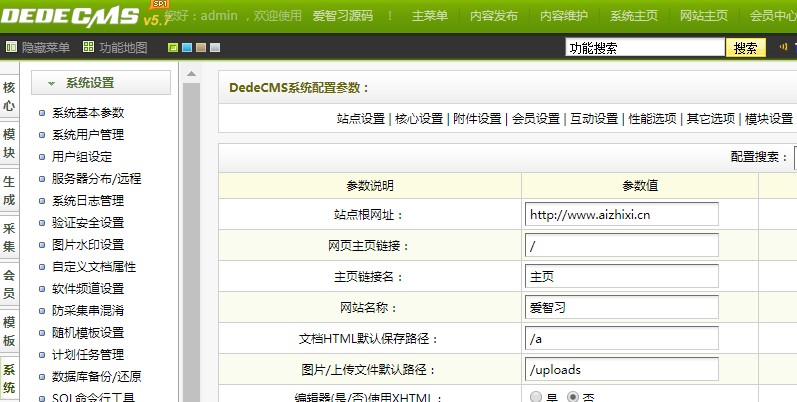Open 网站主页 in top navigation

click(x=704, y=16)
